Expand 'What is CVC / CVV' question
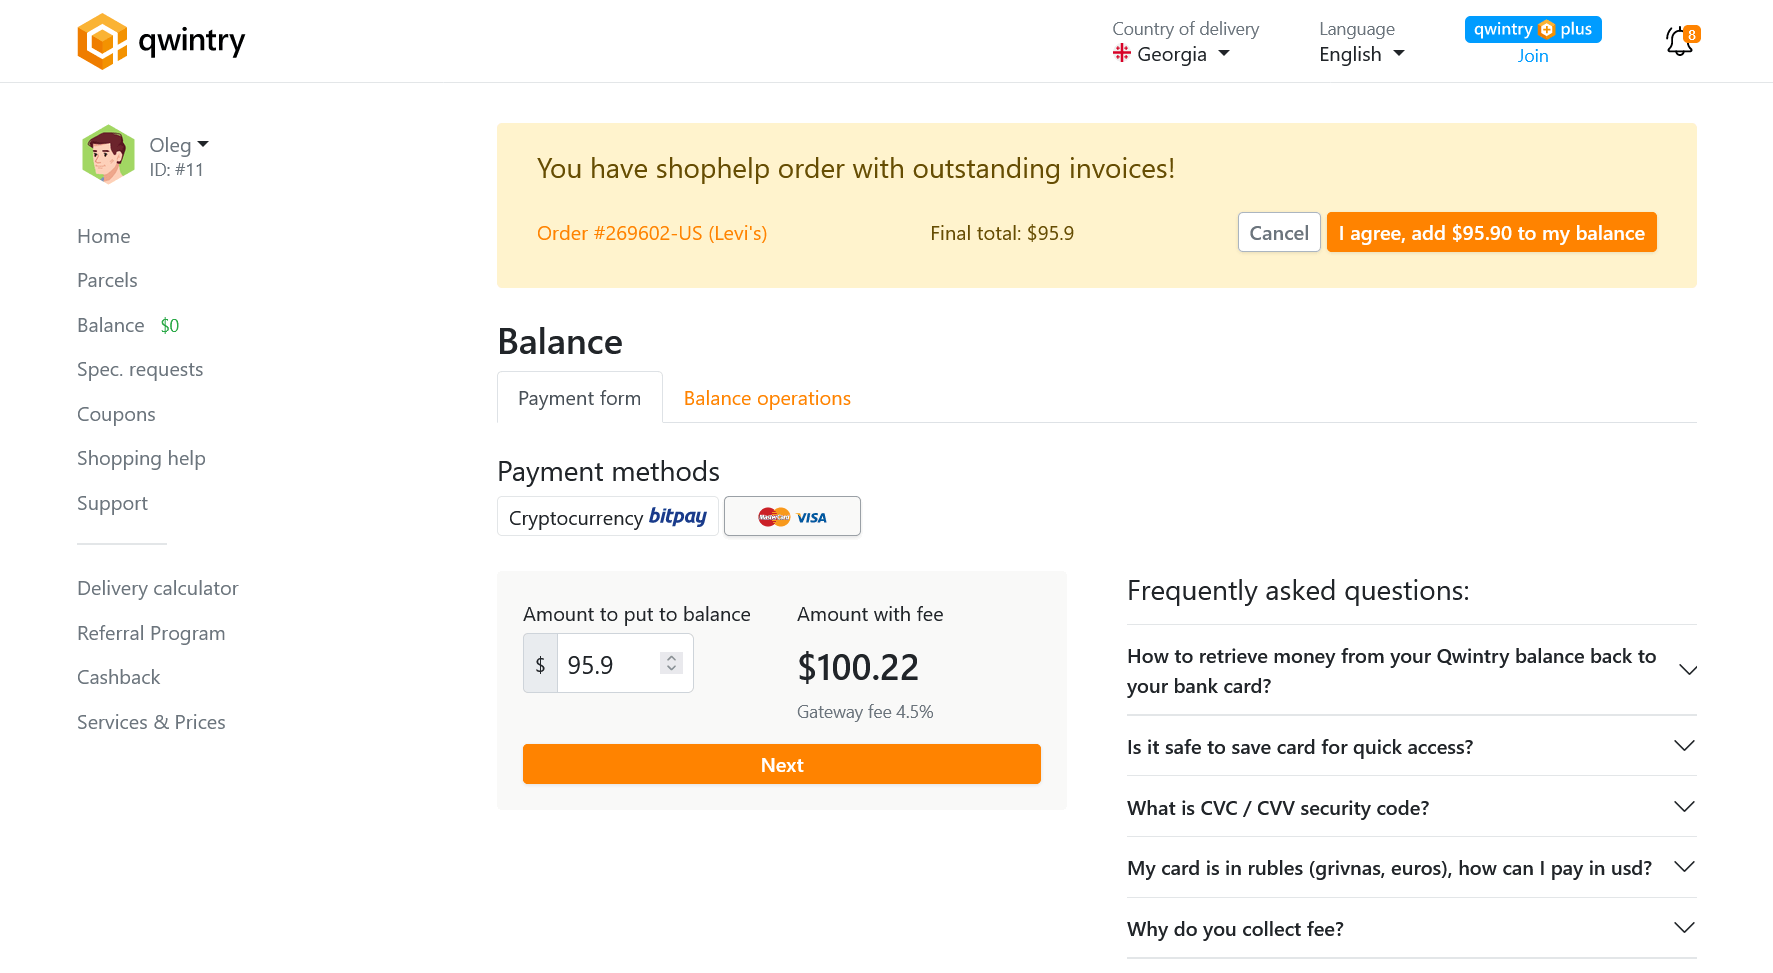 pyautogui.click(x=1411, y=808)
